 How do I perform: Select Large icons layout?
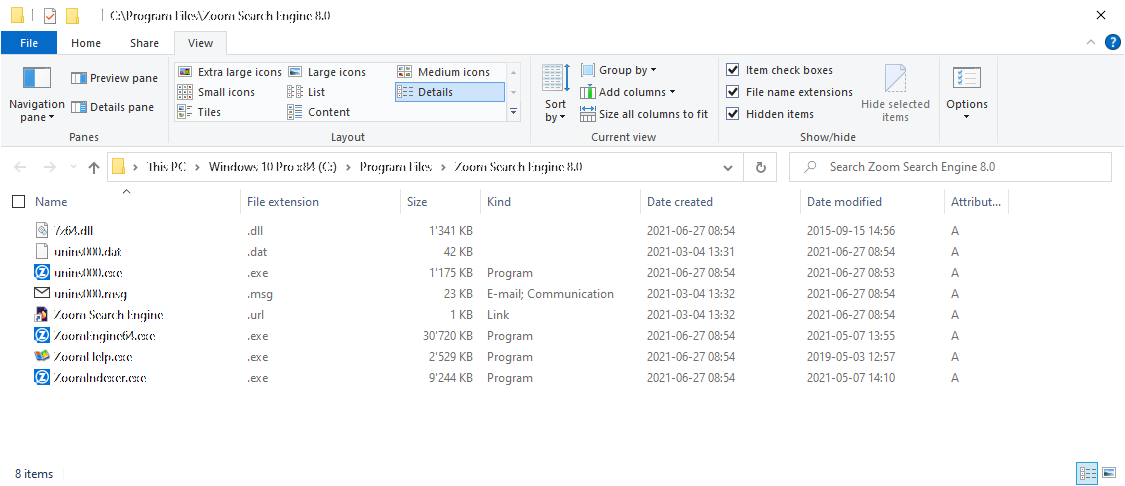(327, 72)
